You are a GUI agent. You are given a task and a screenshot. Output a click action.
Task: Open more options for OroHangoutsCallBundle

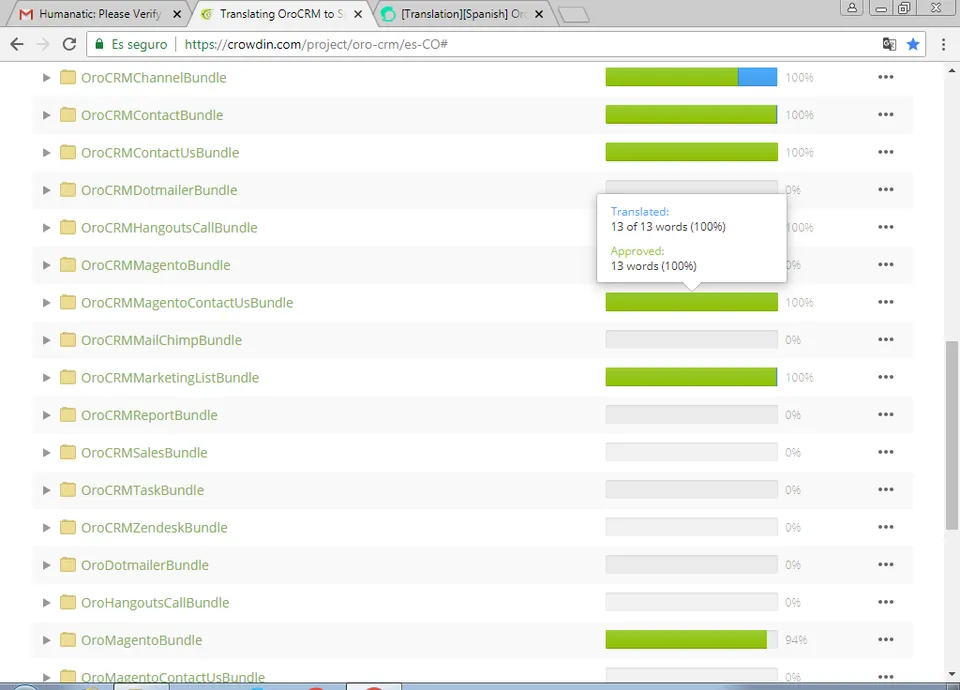click(885, 602)
